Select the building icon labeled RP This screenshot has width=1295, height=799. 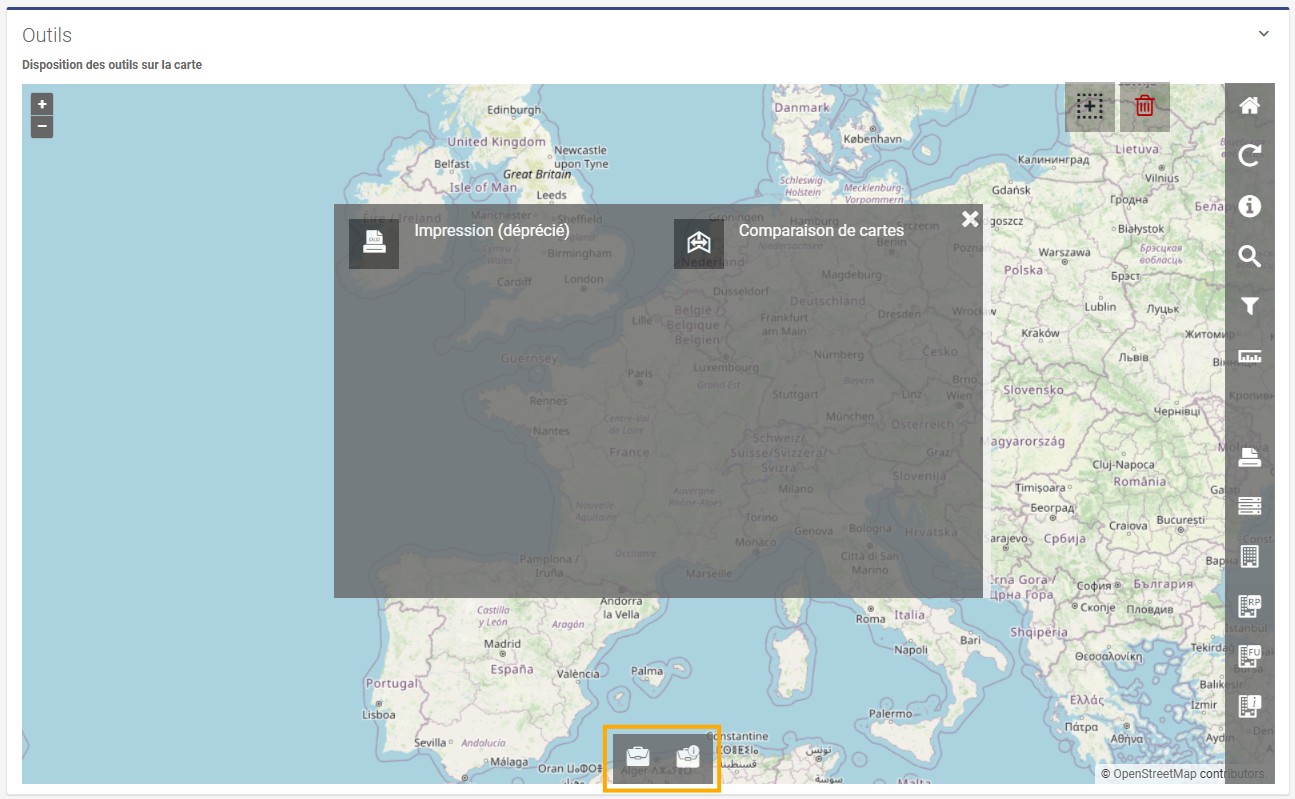(x=1249, y=606)
